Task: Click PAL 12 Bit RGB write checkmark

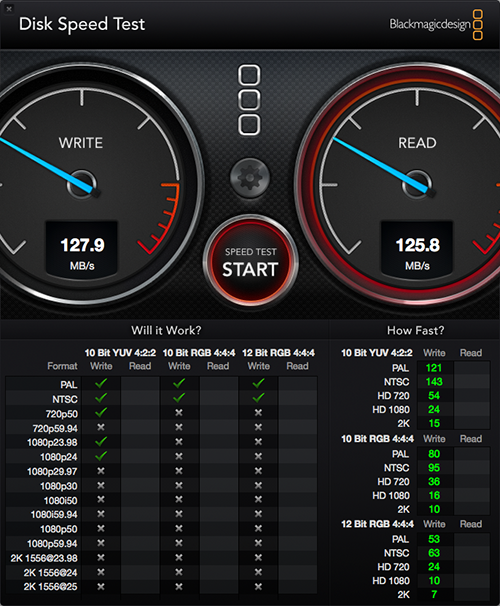Action: 258,383
